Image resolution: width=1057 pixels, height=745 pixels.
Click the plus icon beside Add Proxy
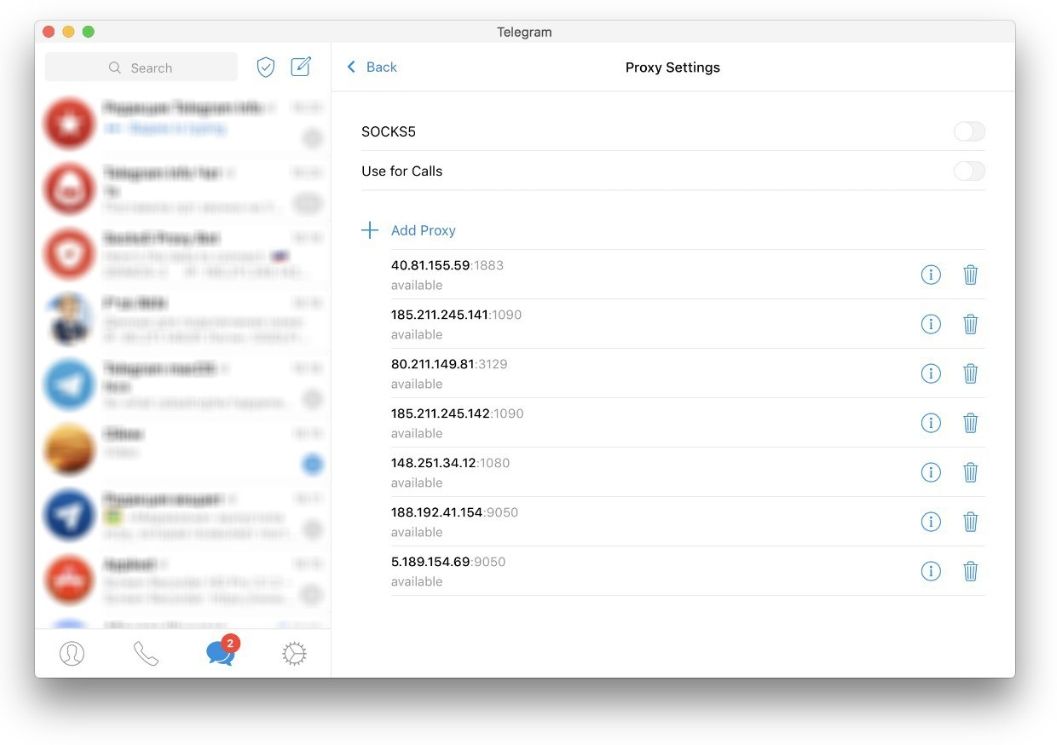(x=369, y=231)
